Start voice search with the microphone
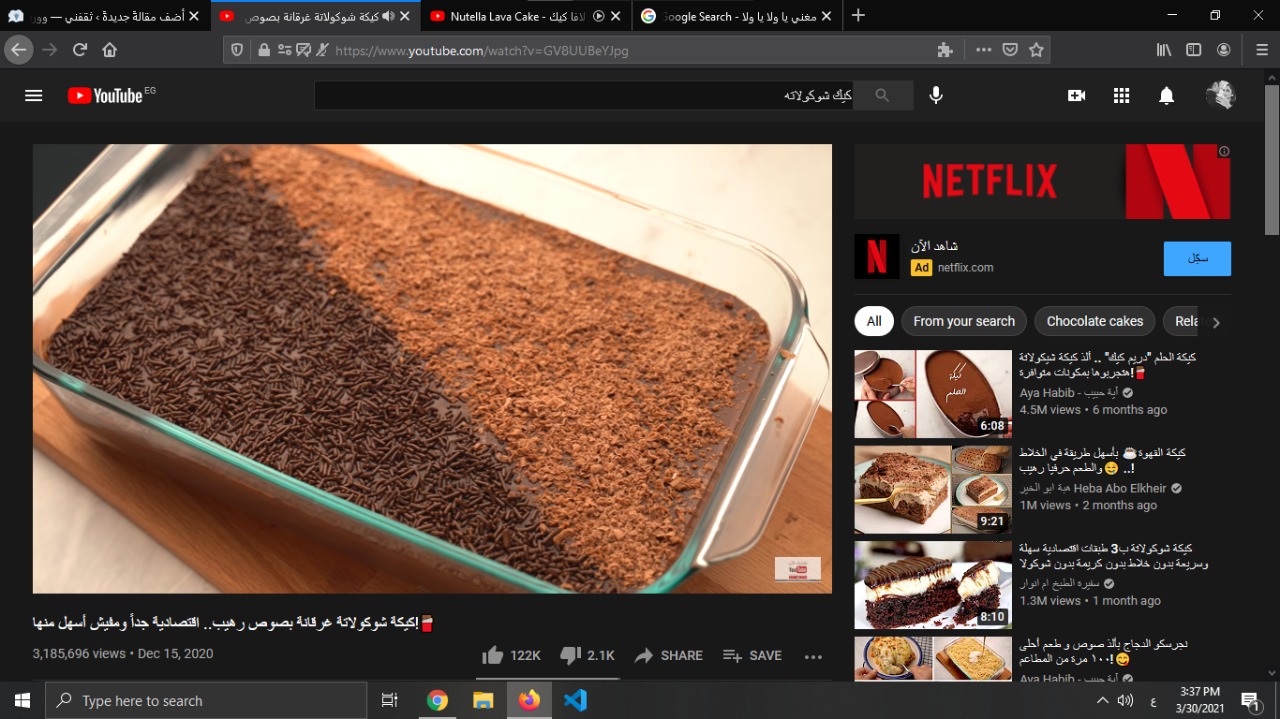Screen dimensions: 1280x719 [936, 95]
